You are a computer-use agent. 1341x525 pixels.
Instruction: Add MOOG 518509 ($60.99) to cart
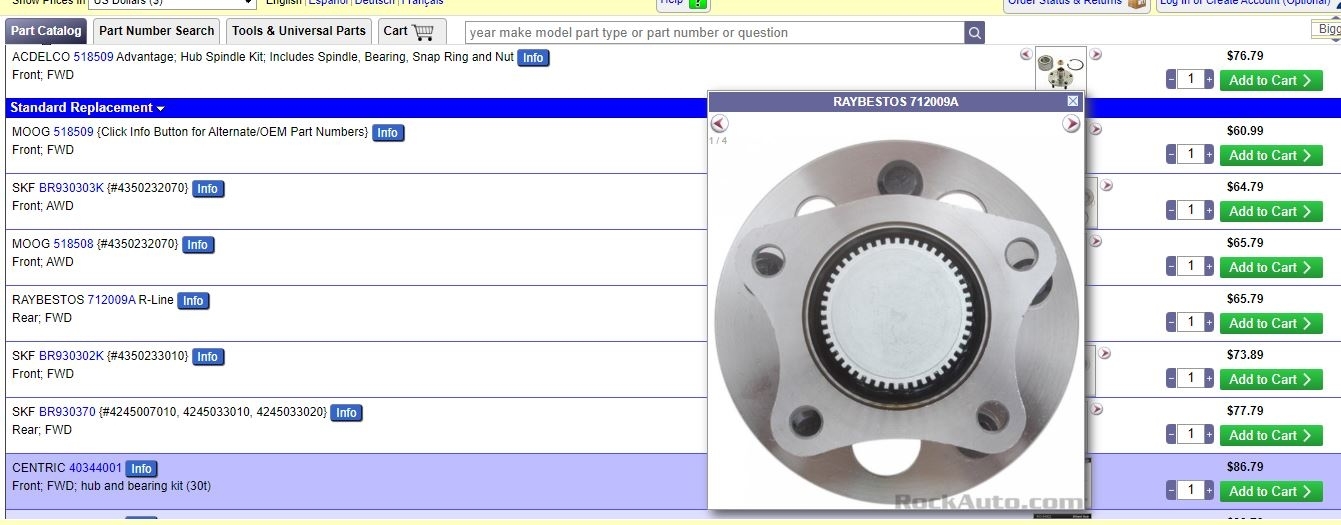[x=1271, y=155]
